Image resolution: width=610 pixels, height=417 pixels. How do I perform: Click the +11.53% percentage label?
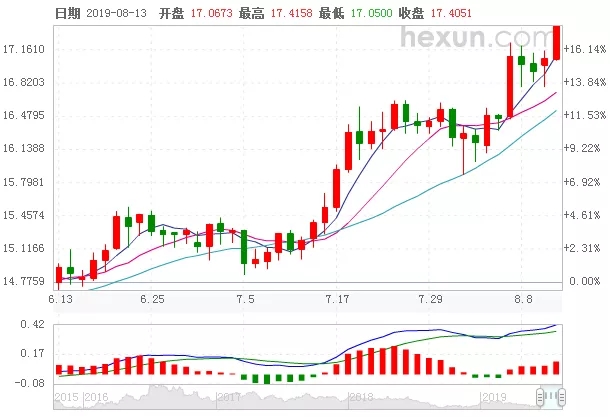click(x=585, y=116)
